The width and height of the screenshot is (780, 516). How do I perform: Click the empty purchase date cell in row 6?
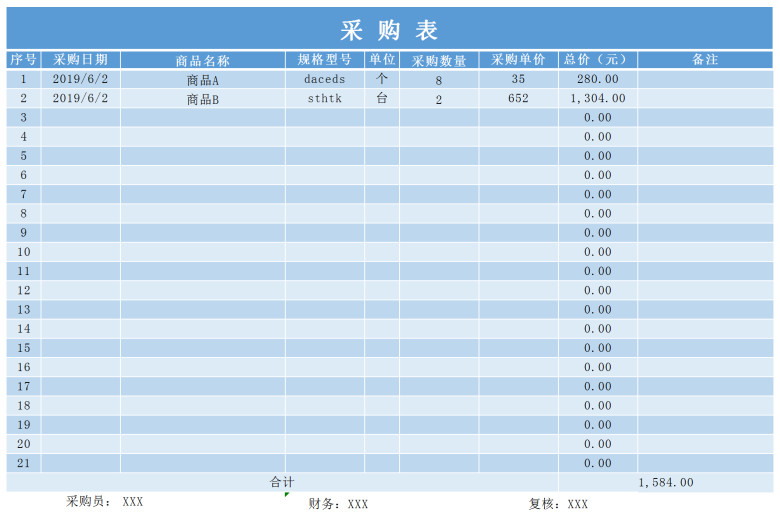click(x=81, y=175)
